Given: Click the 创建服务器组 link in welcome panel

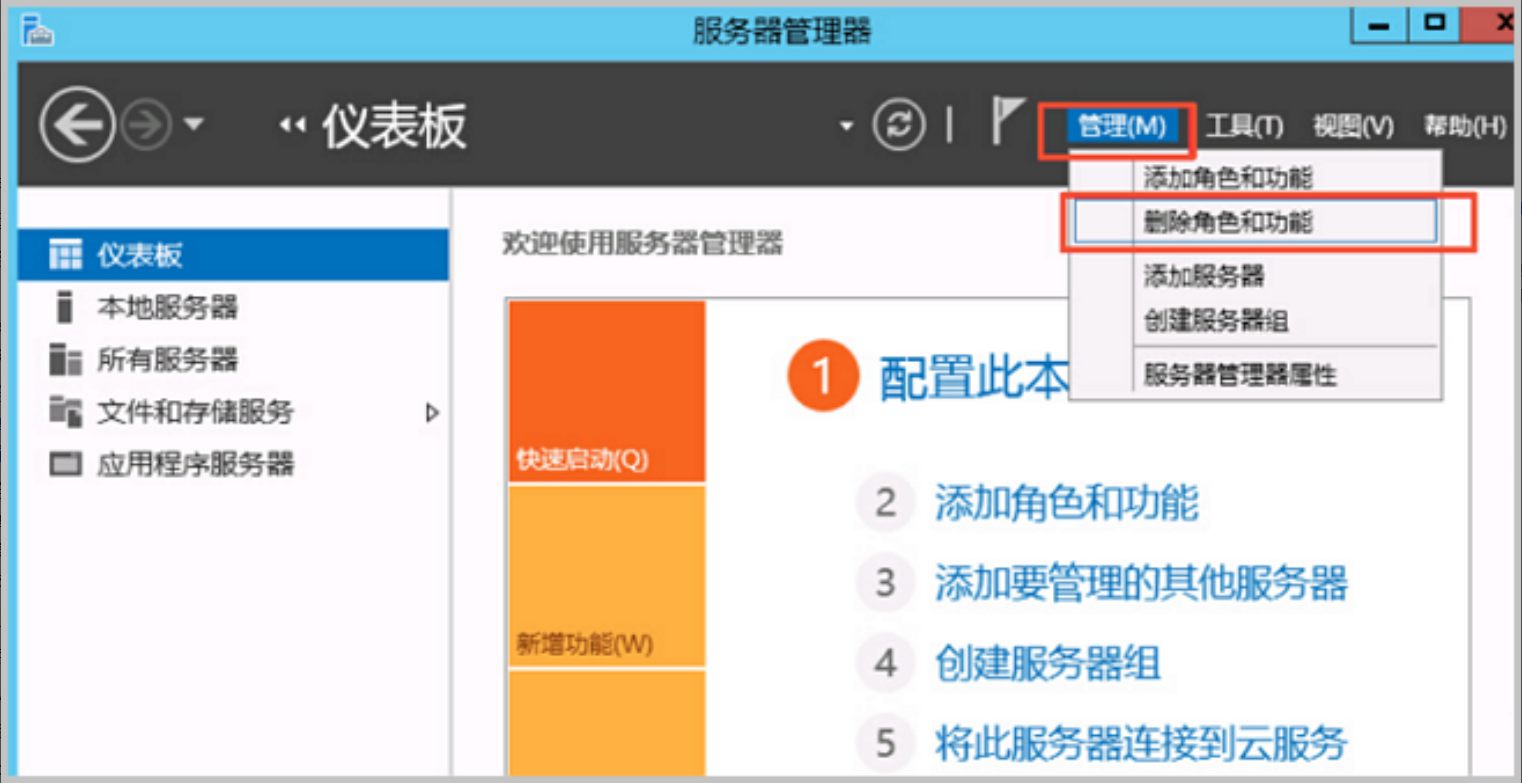Looking at the screenshot, I should point(1047,662).
